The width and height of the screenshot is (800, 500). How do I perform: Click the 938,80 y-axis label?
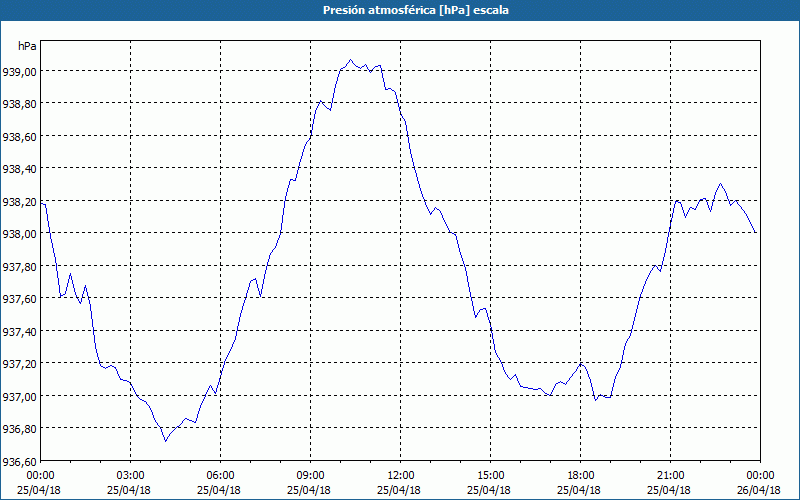tap(19, 104)
